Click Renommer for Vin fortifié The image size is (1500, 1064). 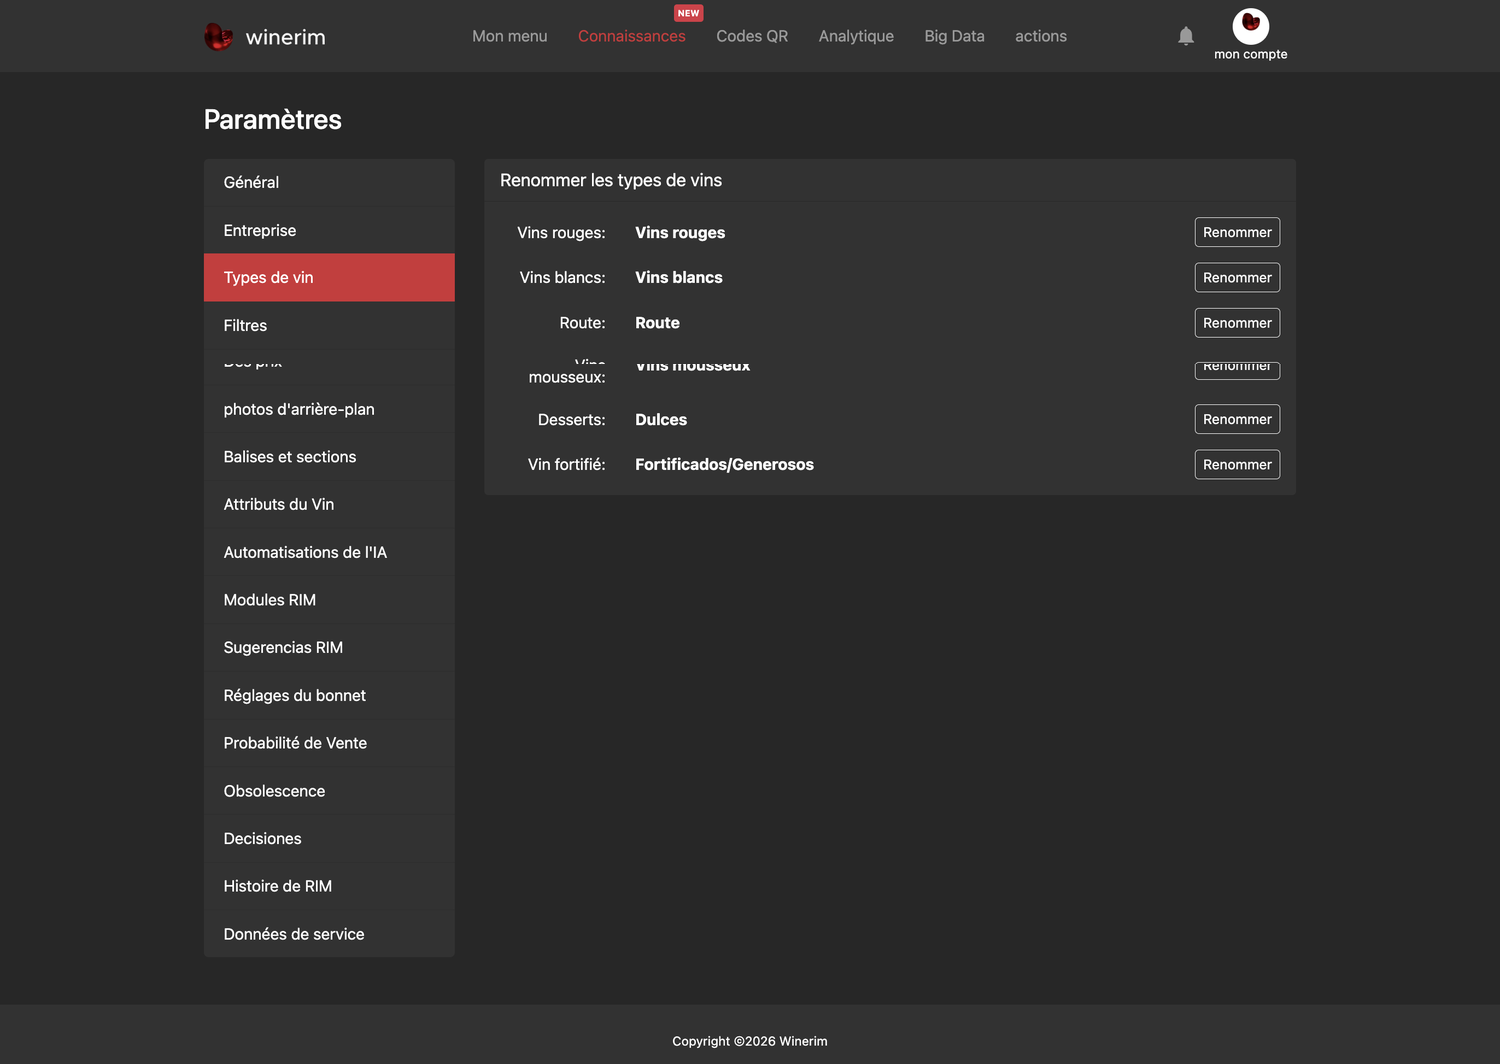(x=1237, y=464)
